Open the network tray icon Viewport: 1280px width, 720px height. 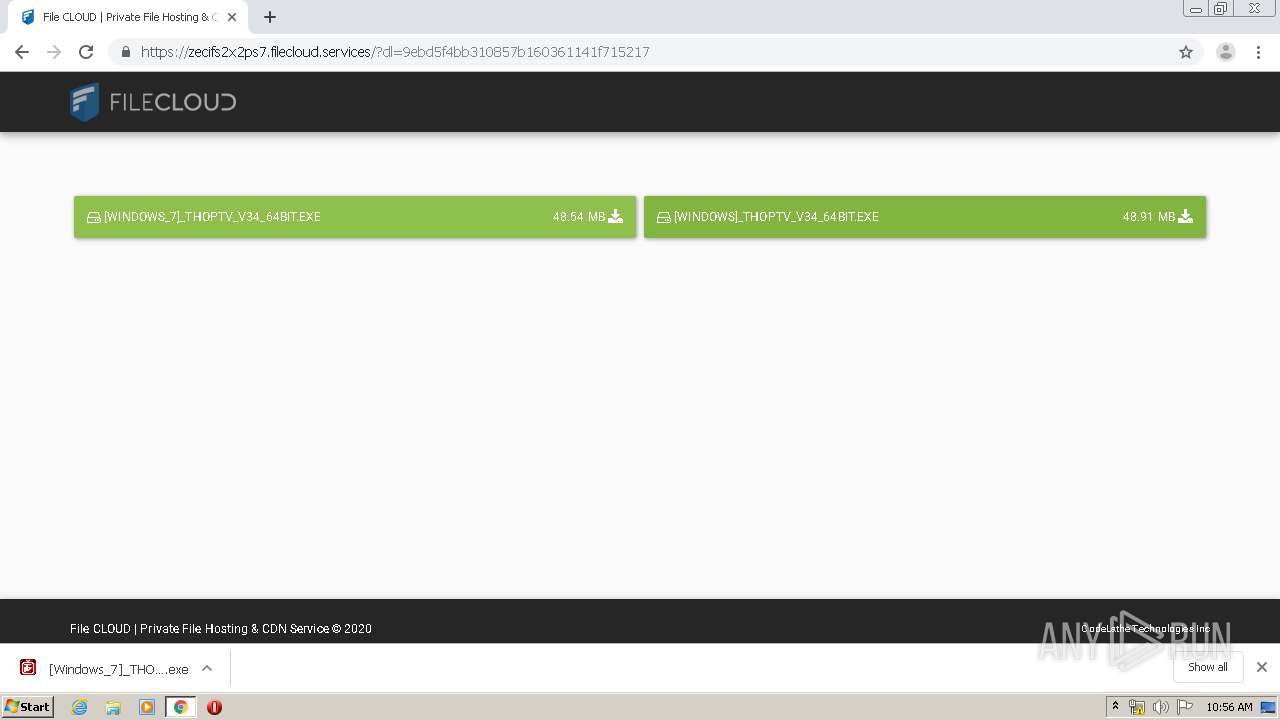click(x=1137, y=707)
